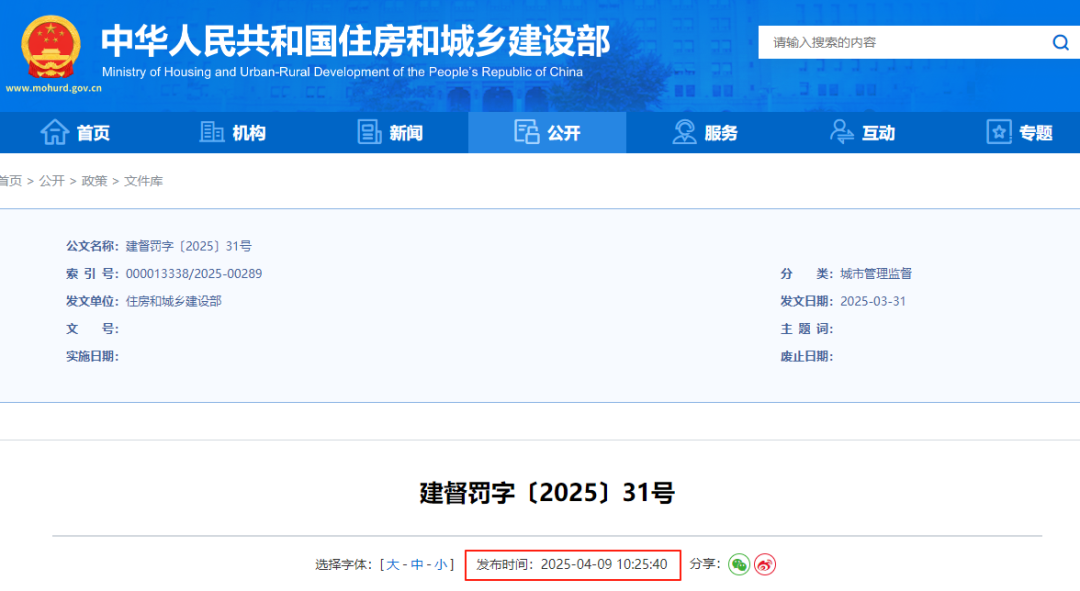Viewport: 1080px width, 591px height.
Task: Go to 文件库 in the breadcrumb
Action: (143, 181)
